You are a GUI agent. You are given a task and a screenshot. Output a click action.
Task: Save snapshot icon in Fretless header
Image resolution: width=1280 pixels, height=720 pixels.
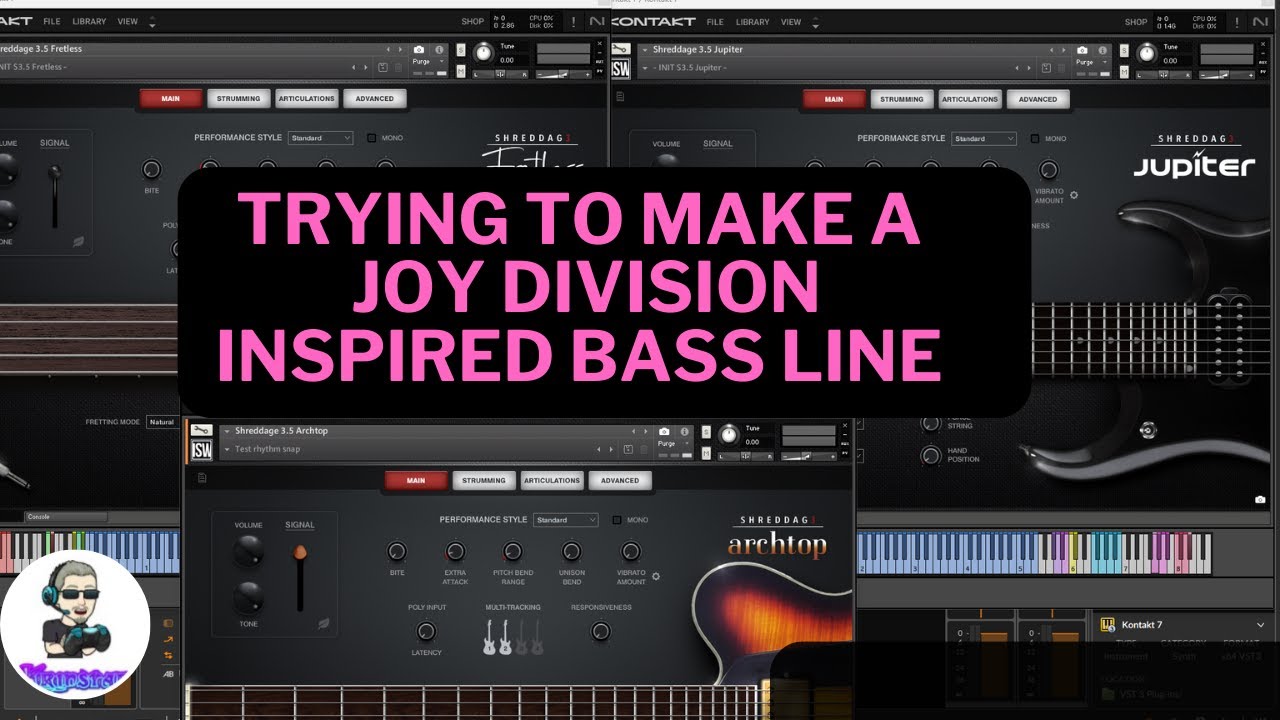point(382,67)
